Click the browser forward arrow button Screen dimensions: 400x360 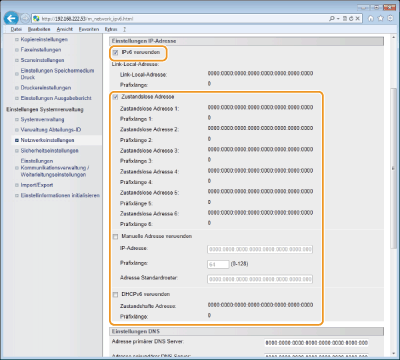click(25, 18)
